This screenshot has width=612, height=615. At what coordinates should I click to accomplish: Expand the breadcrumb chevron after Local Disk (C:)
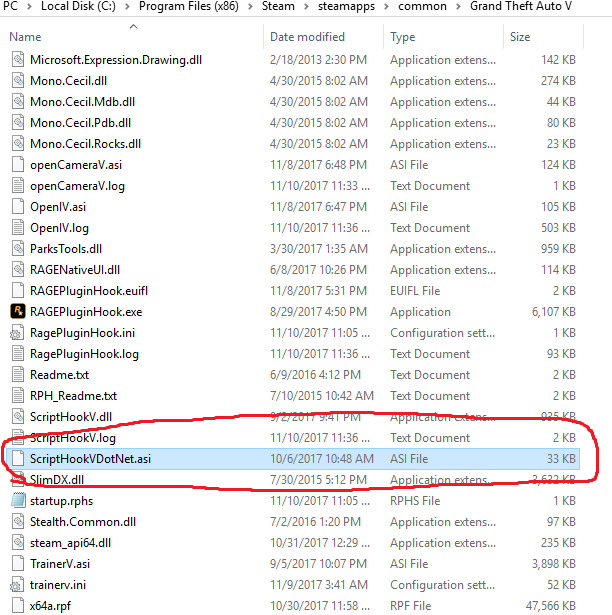pyautogui.click(x=127, y=7)
